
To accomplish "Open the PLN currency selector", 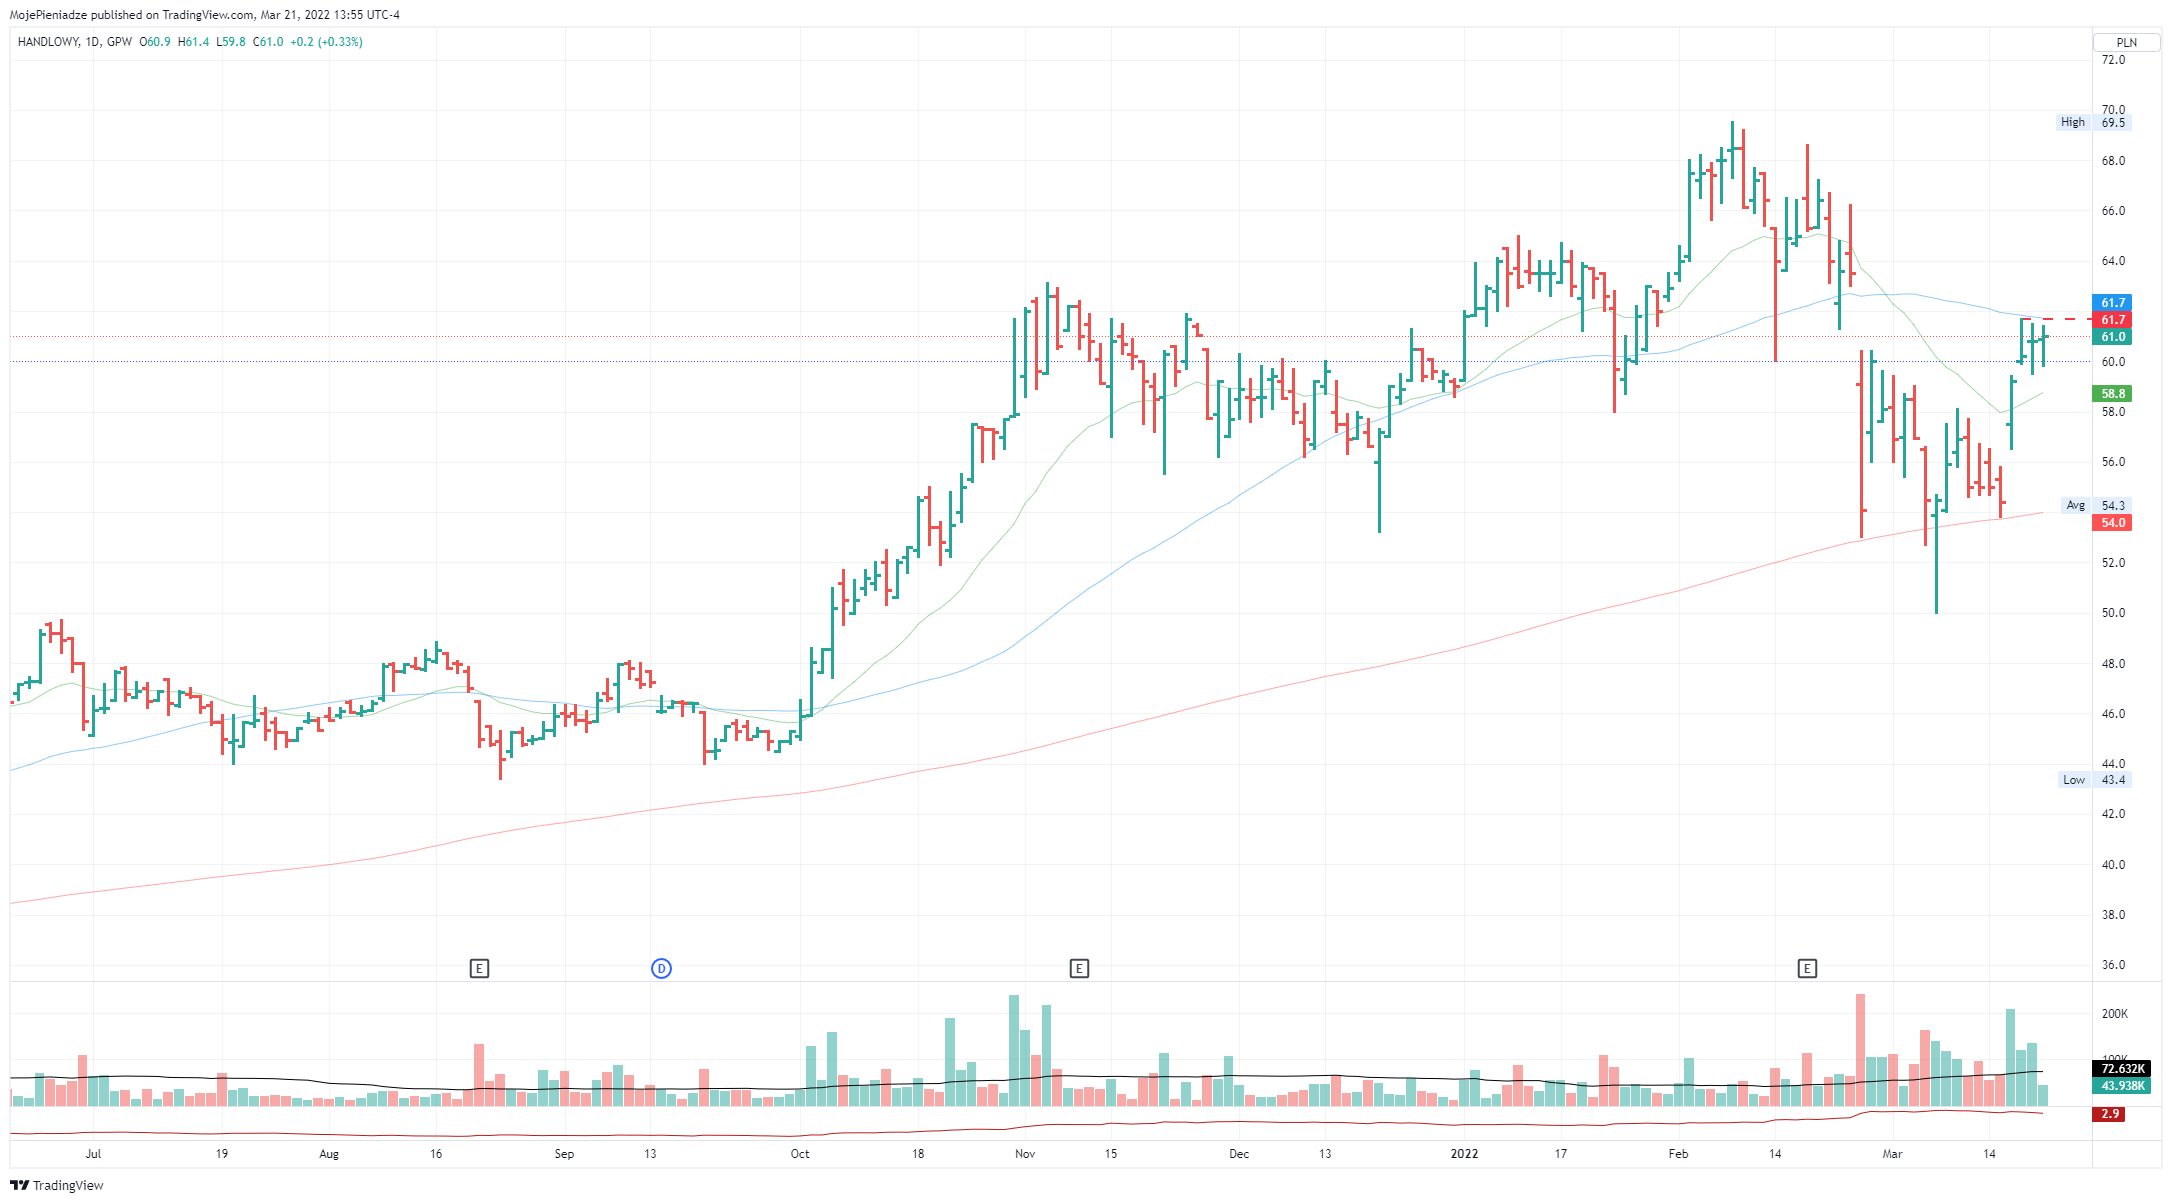I will coord(2126,42).
